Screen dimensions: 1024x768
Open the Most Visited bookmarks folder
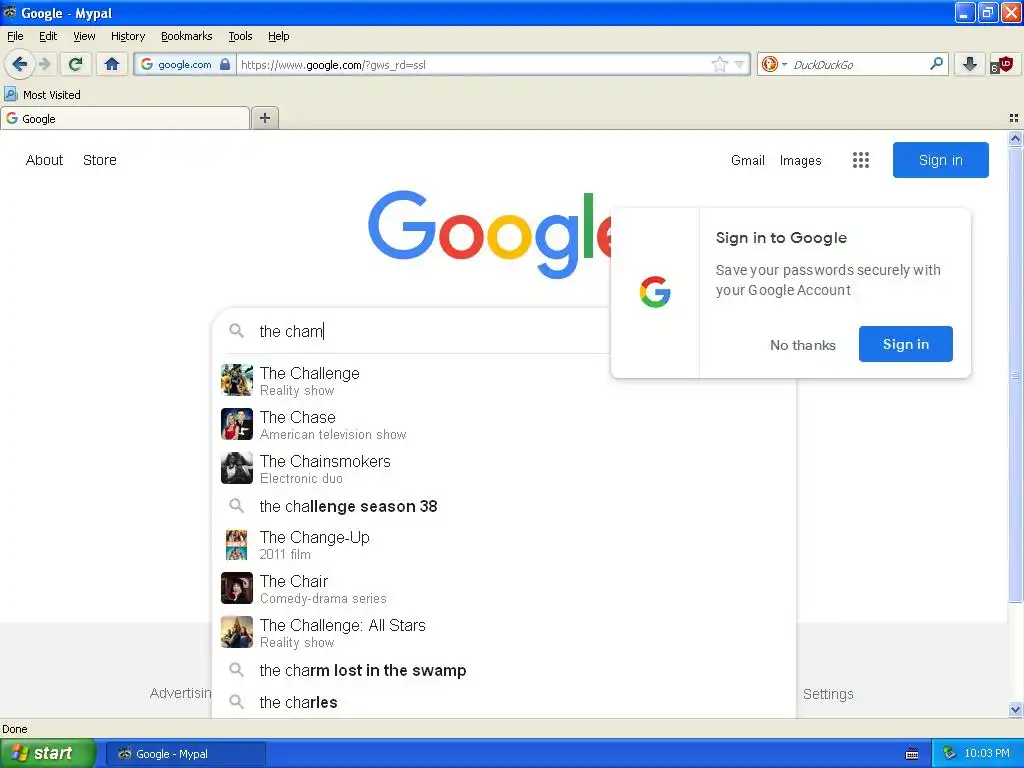point(42,95)
